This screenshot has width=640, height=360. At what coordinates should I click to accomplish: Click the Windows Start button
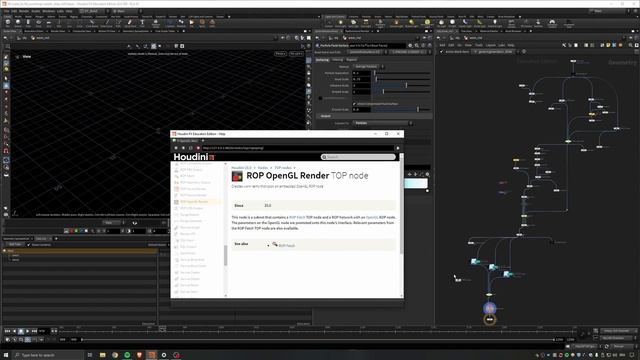click(6, 355)
